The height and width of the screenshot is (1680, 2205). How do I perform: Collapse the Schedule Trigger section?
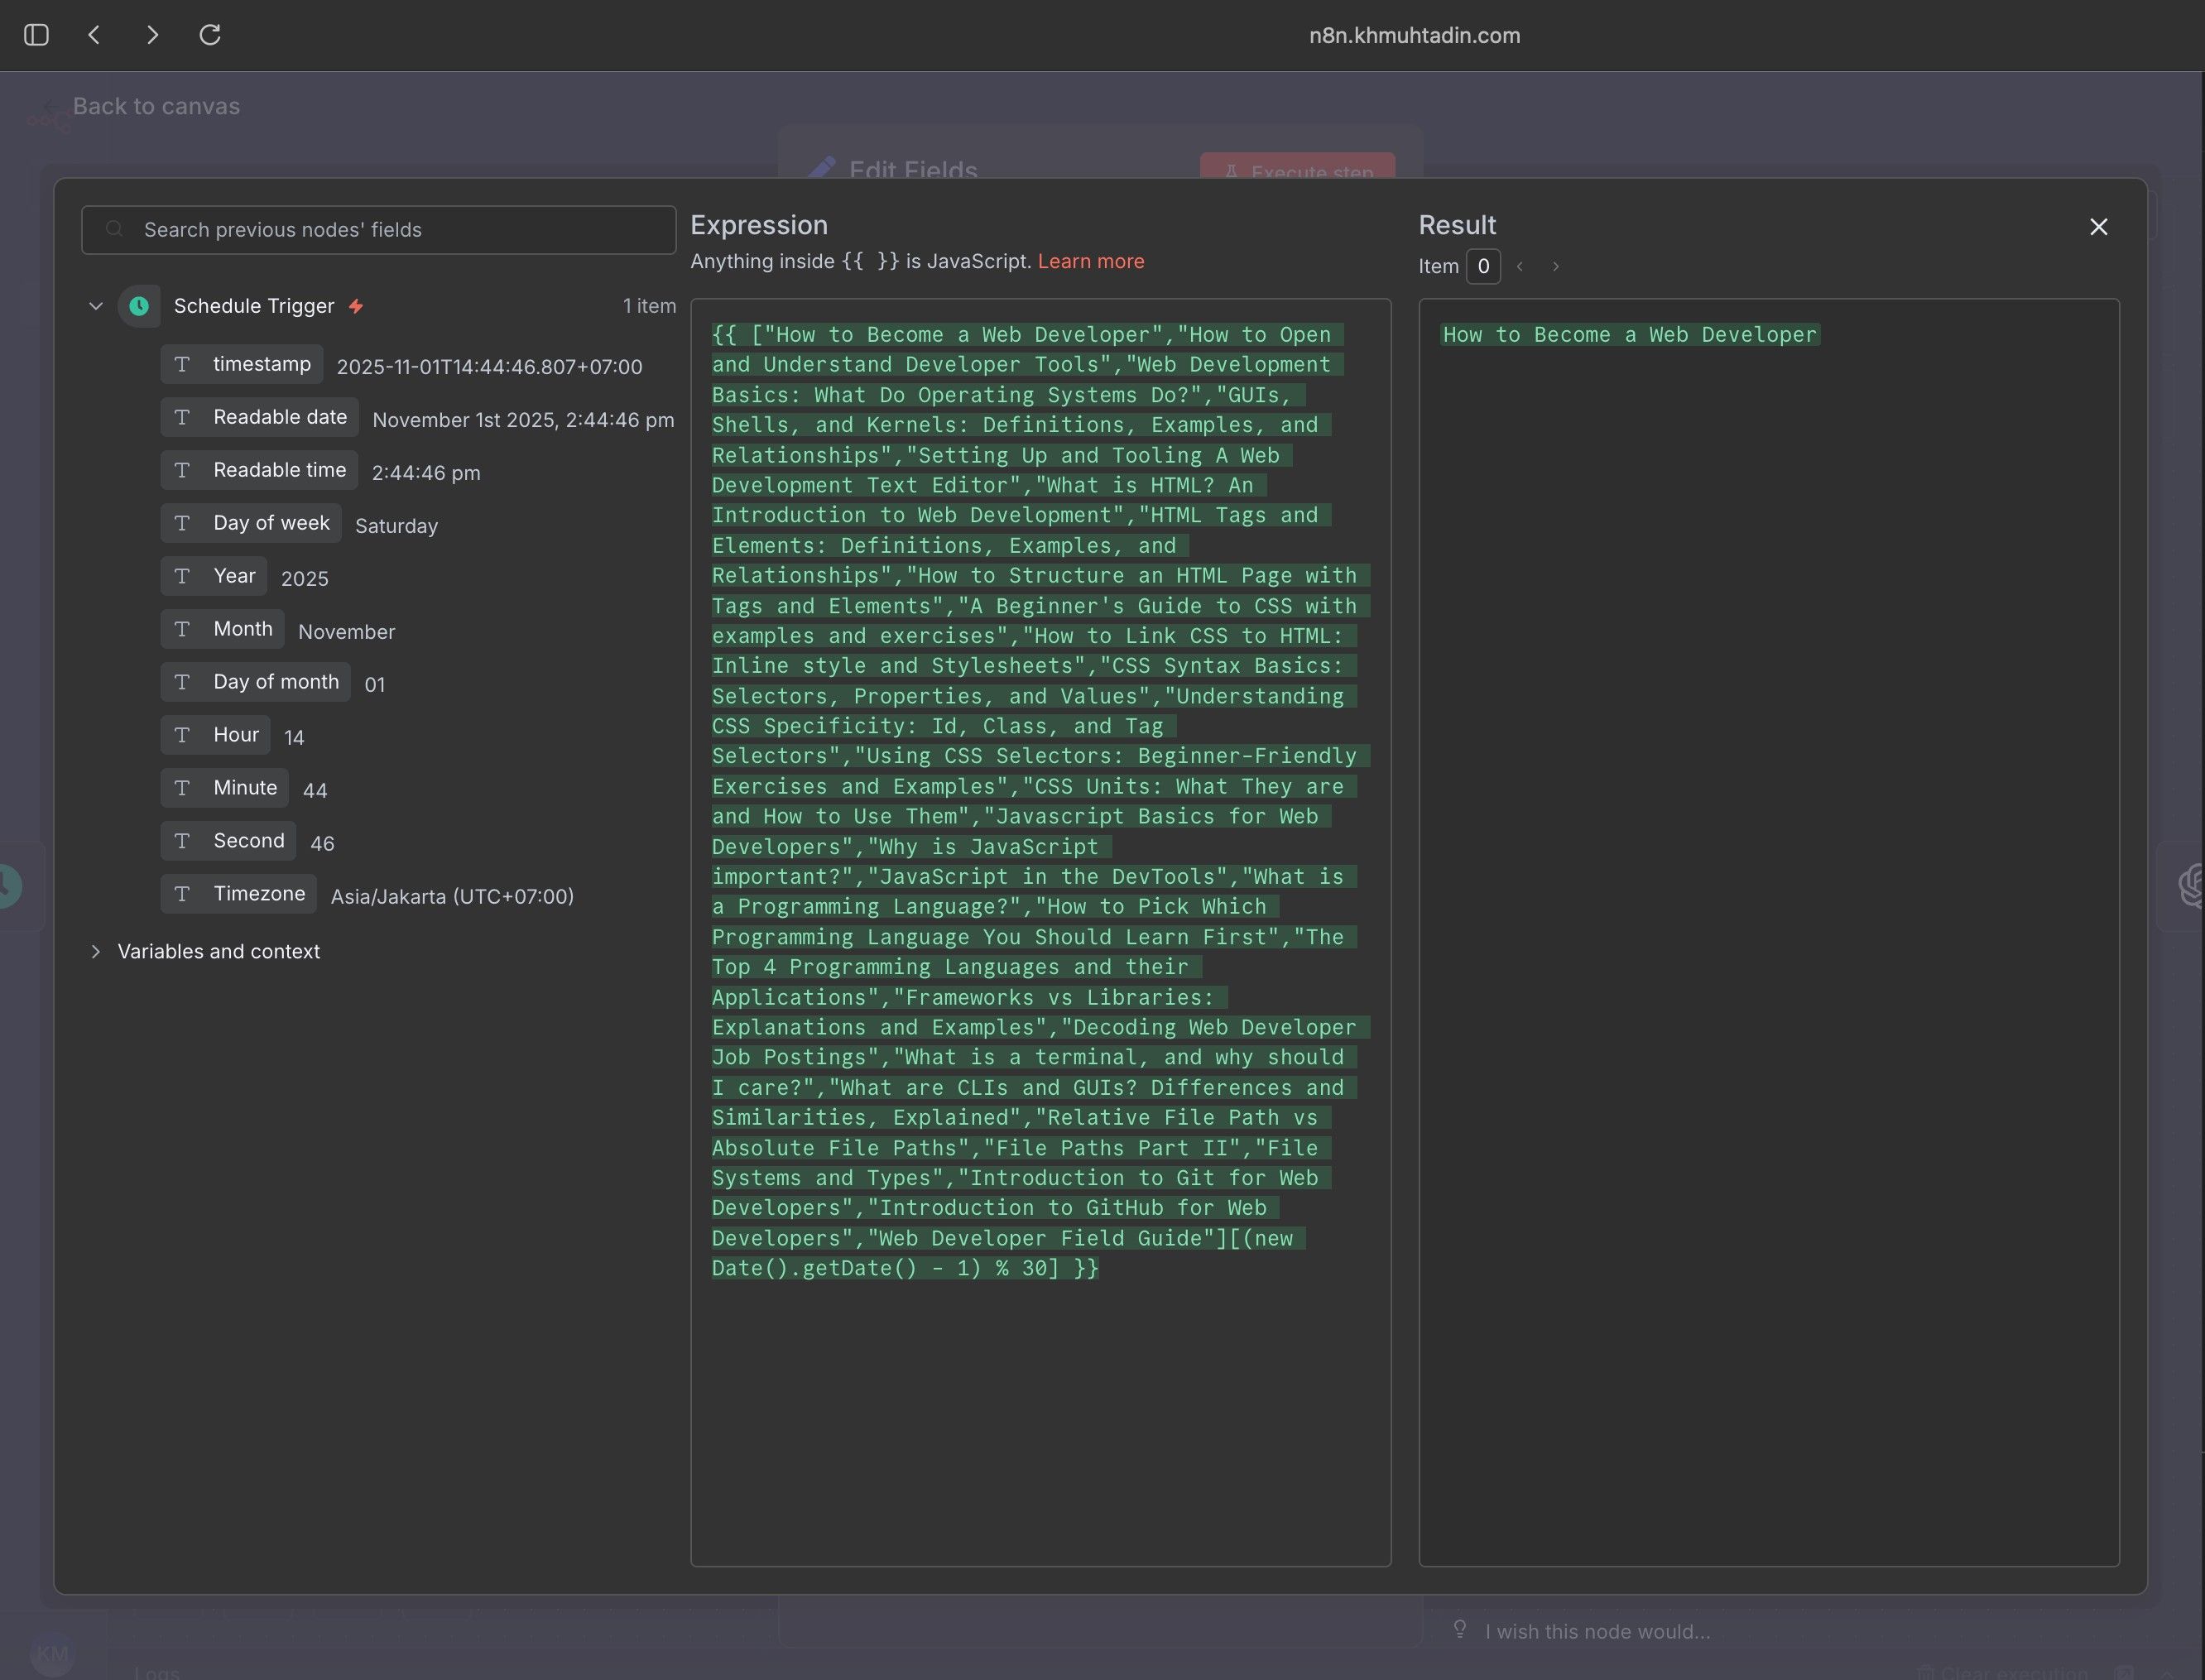96,306
